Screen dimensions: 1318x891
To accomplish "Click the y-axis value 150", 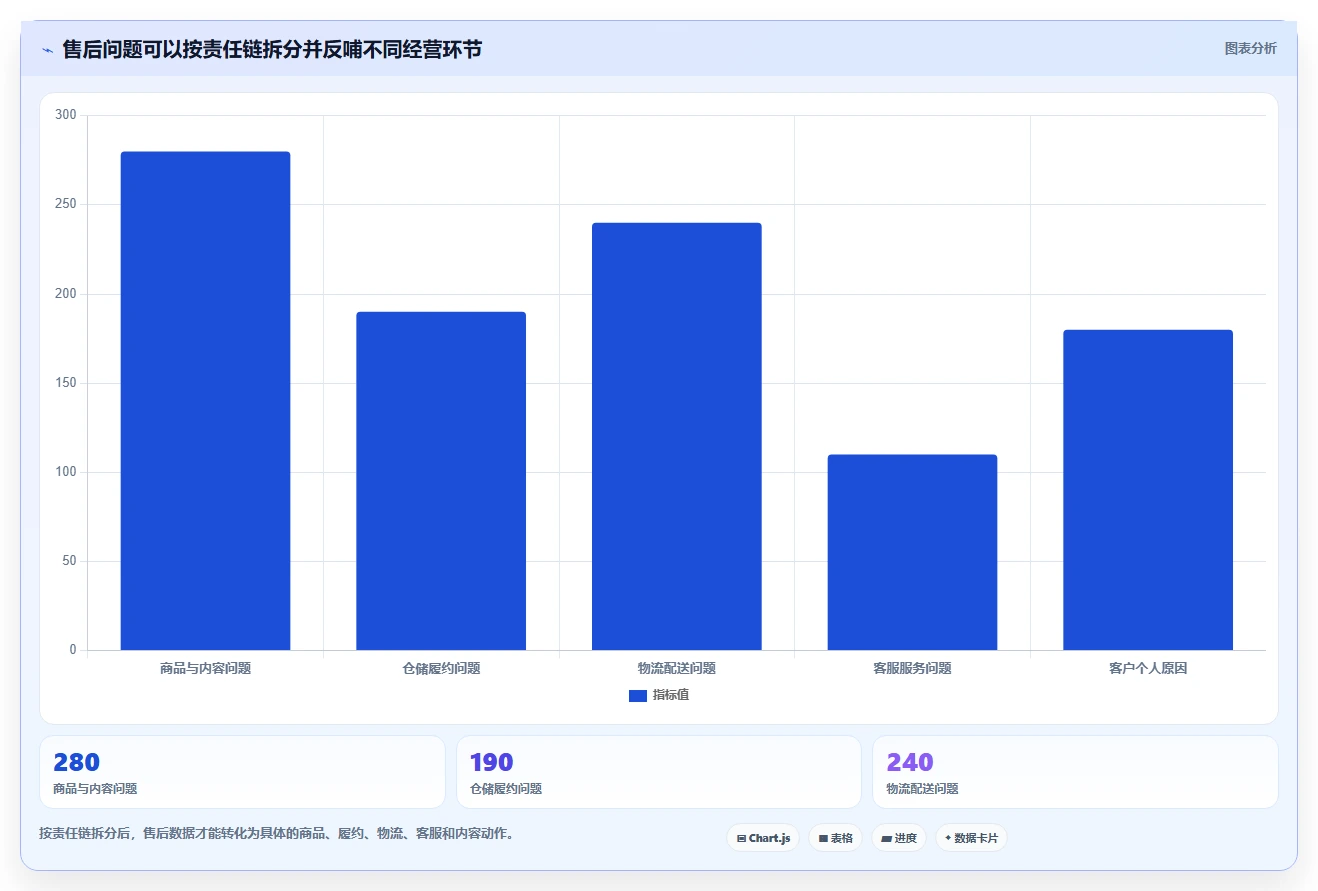I will click(x=66, y=383).
